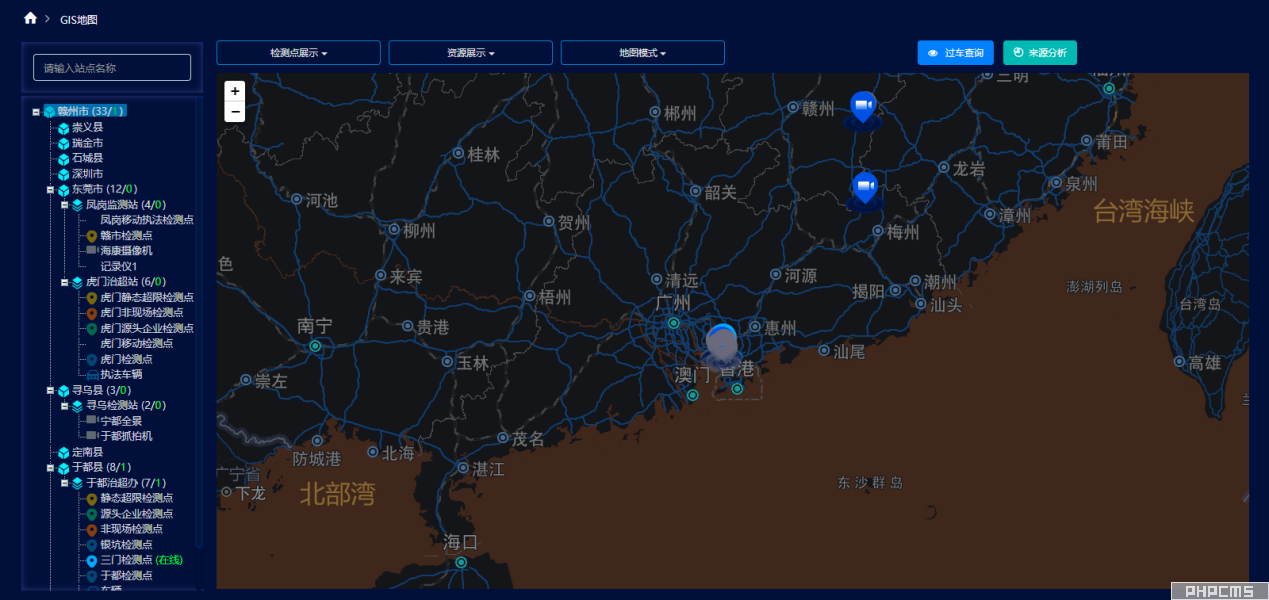Click the 过车查询 button

tap(955, 52)
